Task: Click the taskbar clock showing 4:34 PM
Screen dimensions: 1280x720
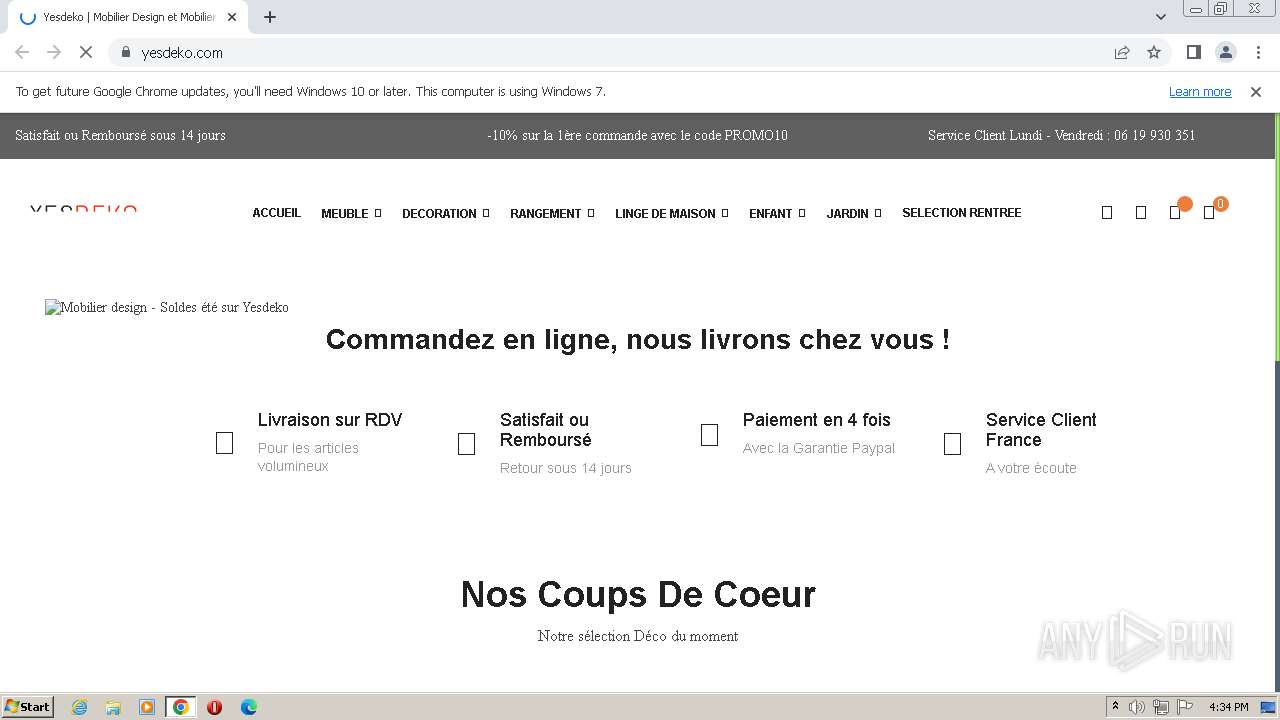Action: click(1229, 707)
